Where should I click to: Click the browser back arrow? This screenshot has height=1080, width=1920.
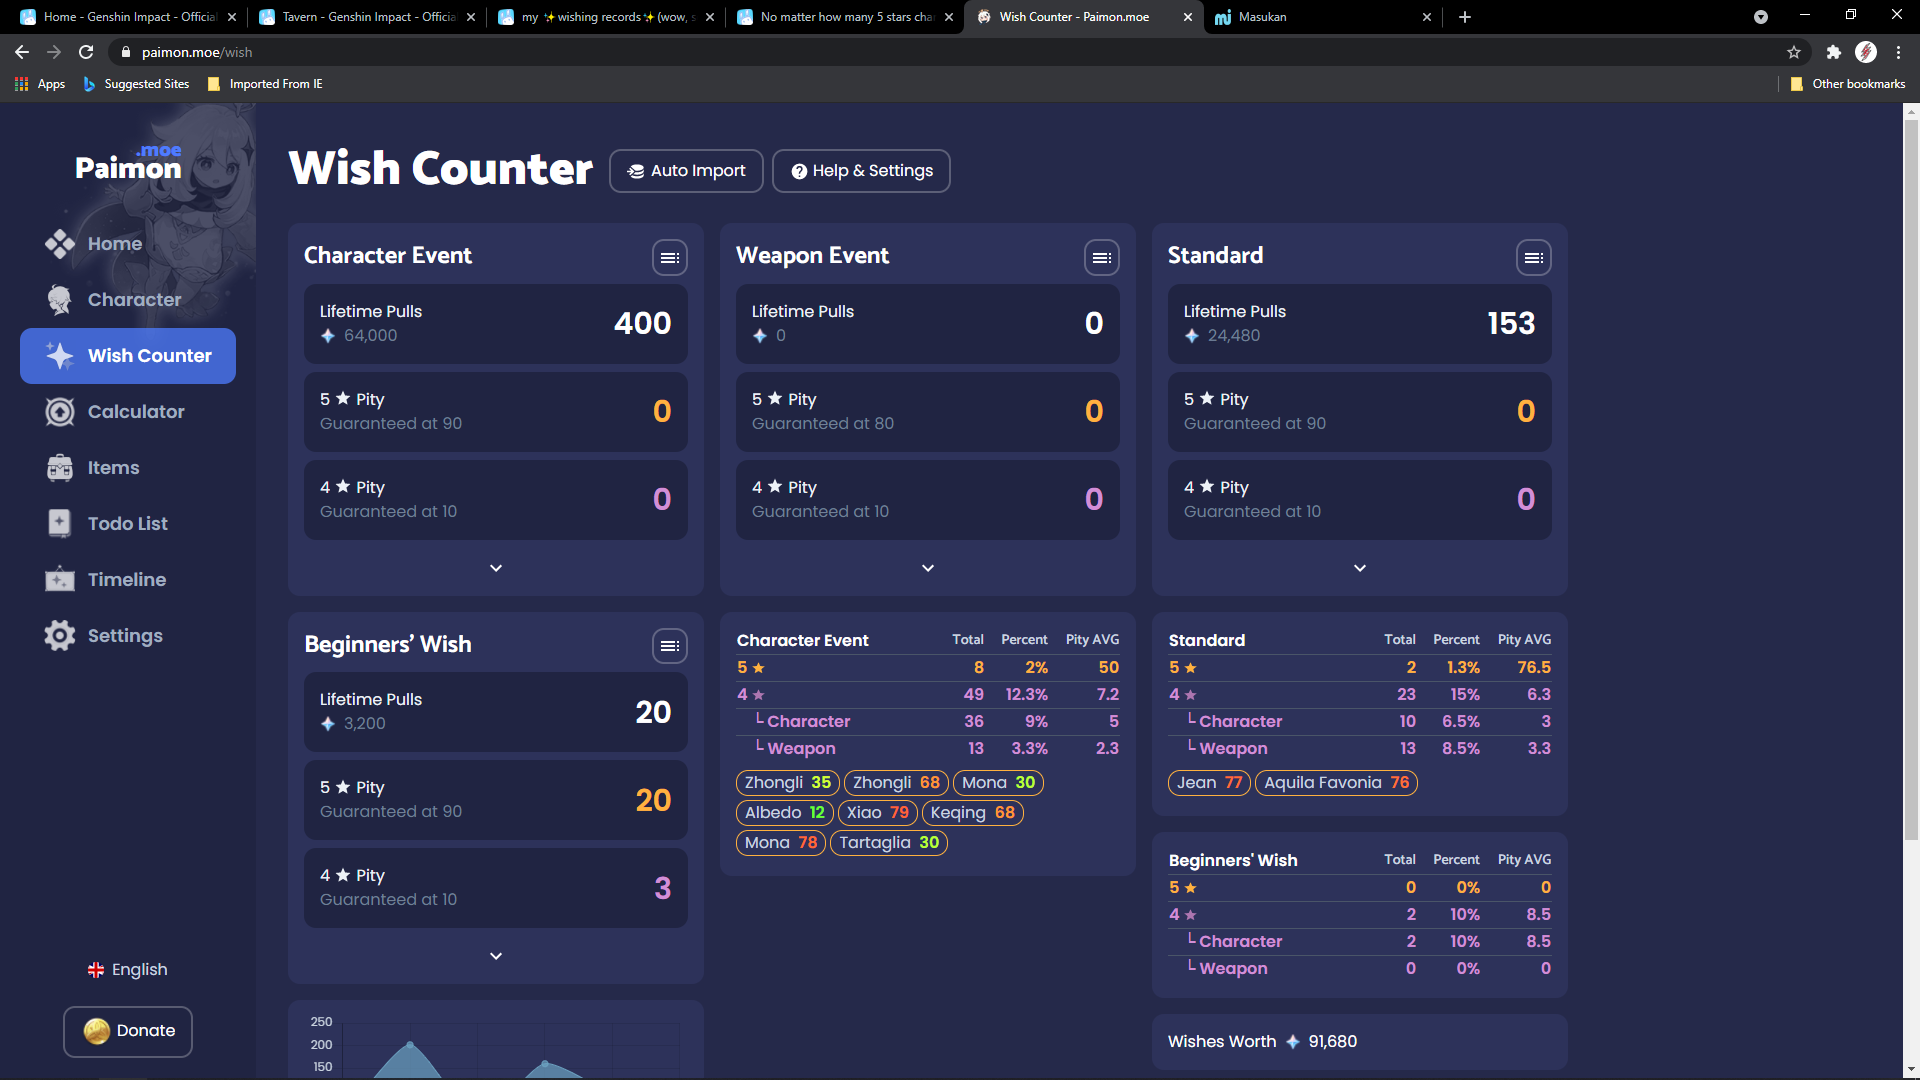click(x=22, y=52)
